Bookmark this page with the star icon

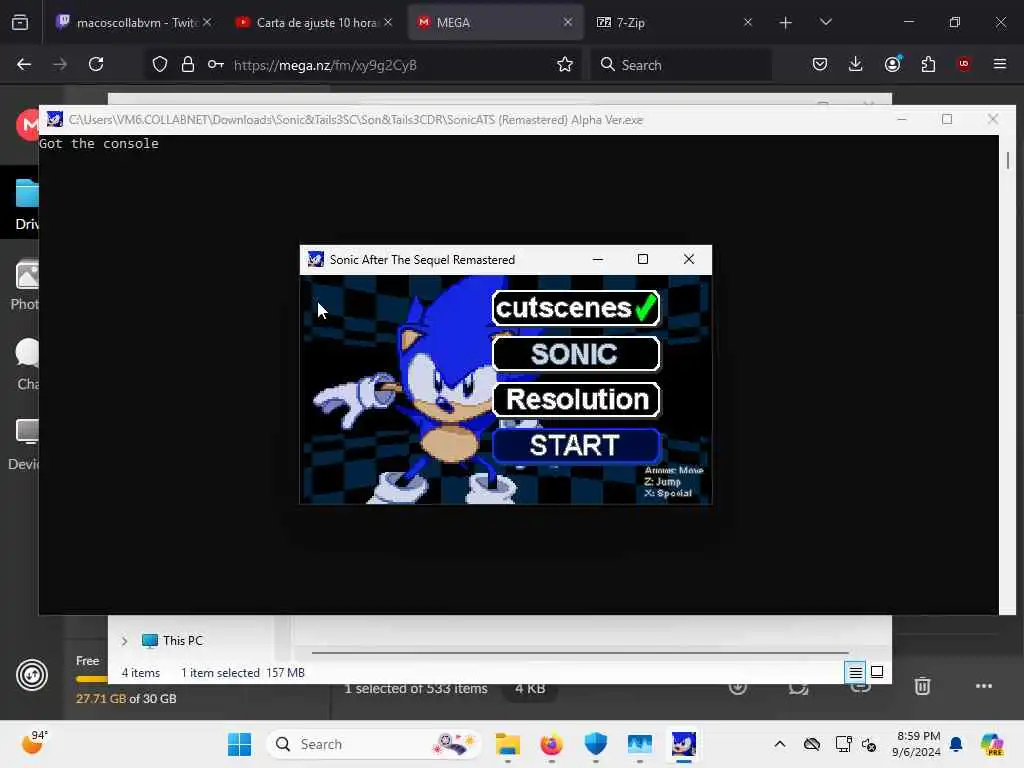(x=565, y=65)
